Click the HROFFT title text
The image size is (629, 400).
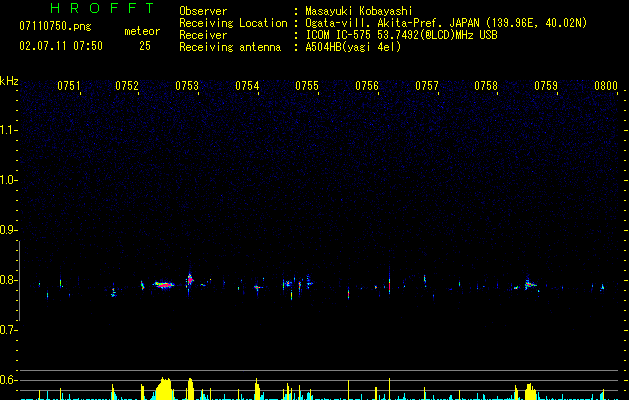coord(103,8)
